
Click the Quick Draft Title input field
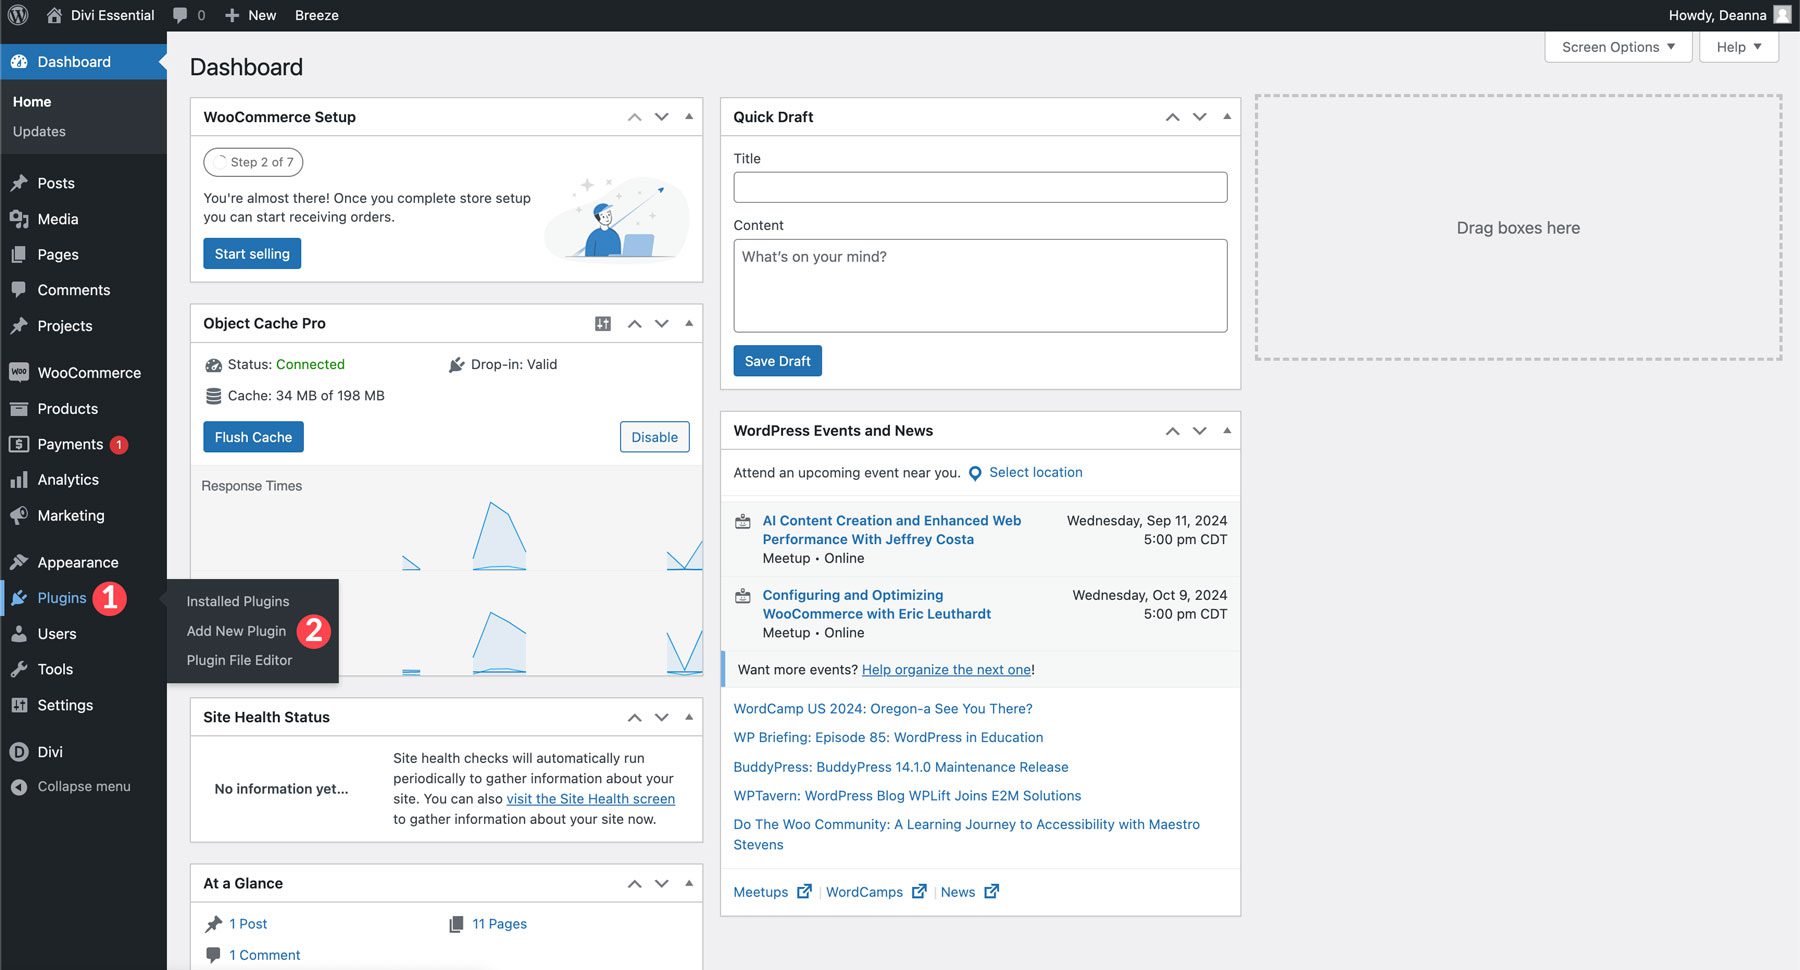tap(979, 187)
